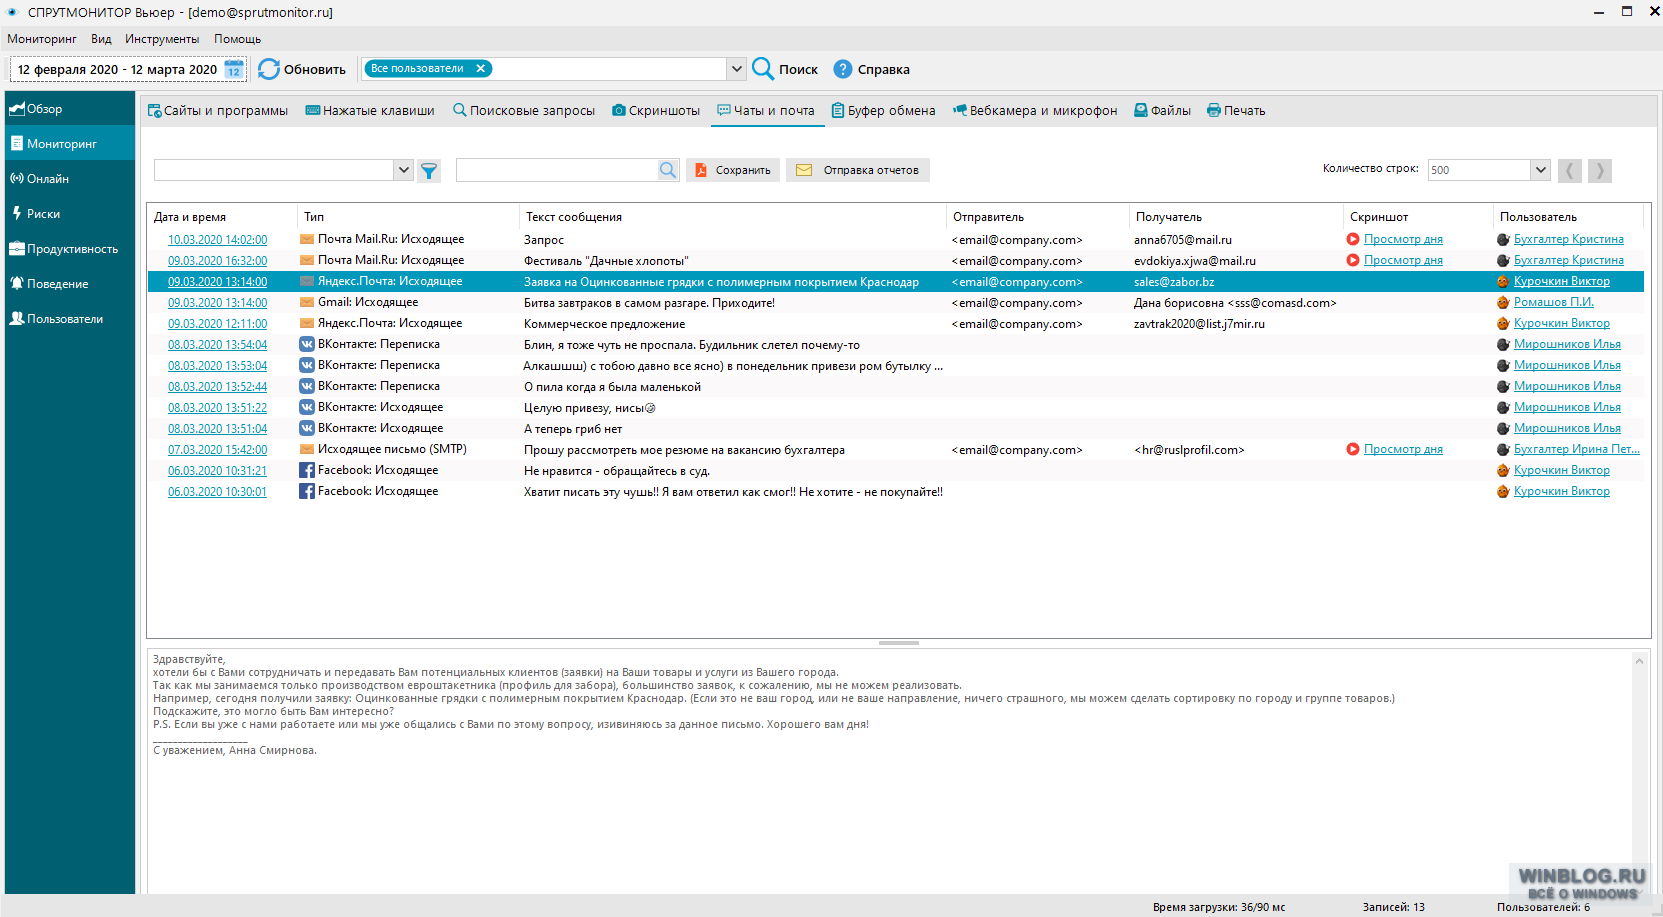Go to next page arrow
1663x917 pixels.
click(x=1600, y=171)
